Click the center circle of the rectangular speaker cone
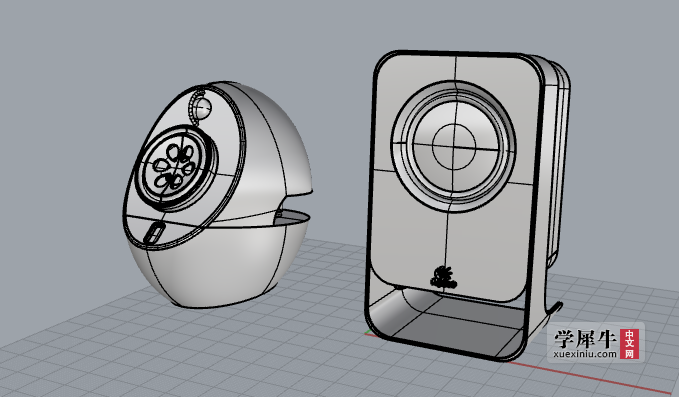The height and width of the screenshot is (397, 679). pyautogui.click(x=454, y=144)
